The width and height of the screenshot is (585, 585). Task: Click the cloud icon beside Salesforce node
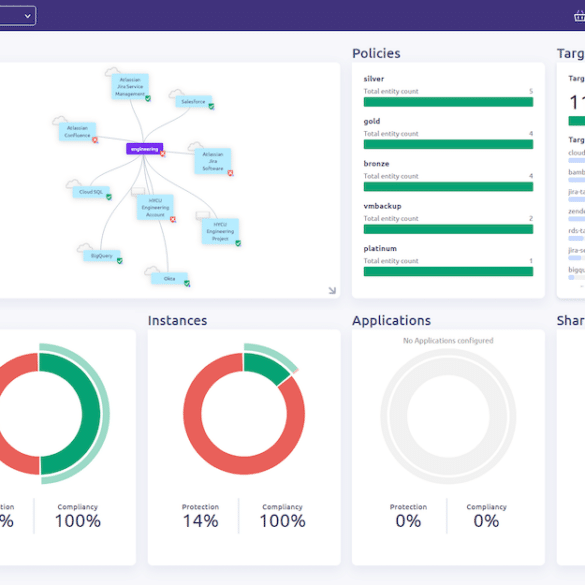click(x=176, y=93)
